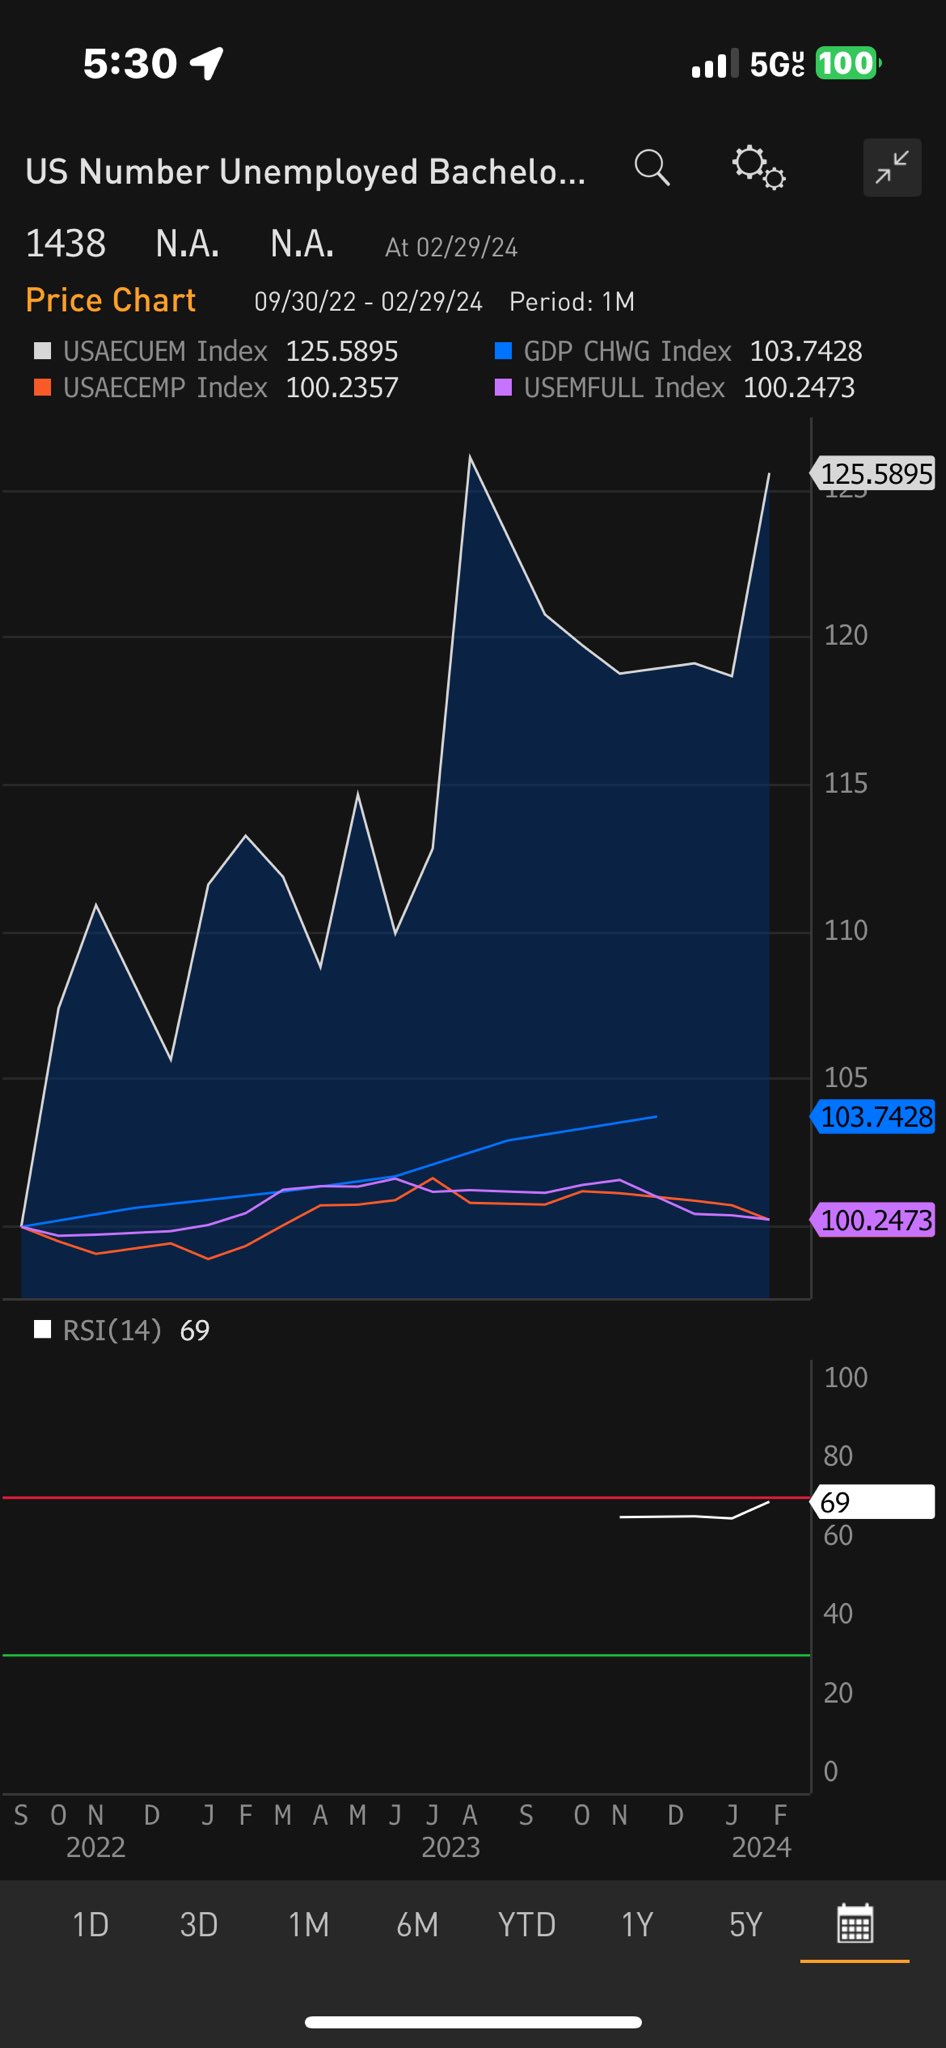Tap the 1438 last value

click(65, 244)
